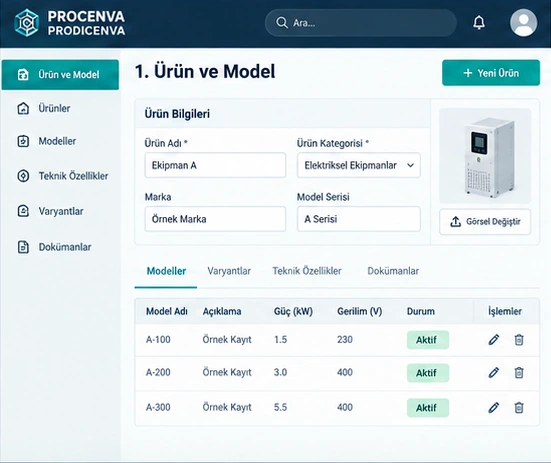Delete the A-200 model row

tap(519, 372)
